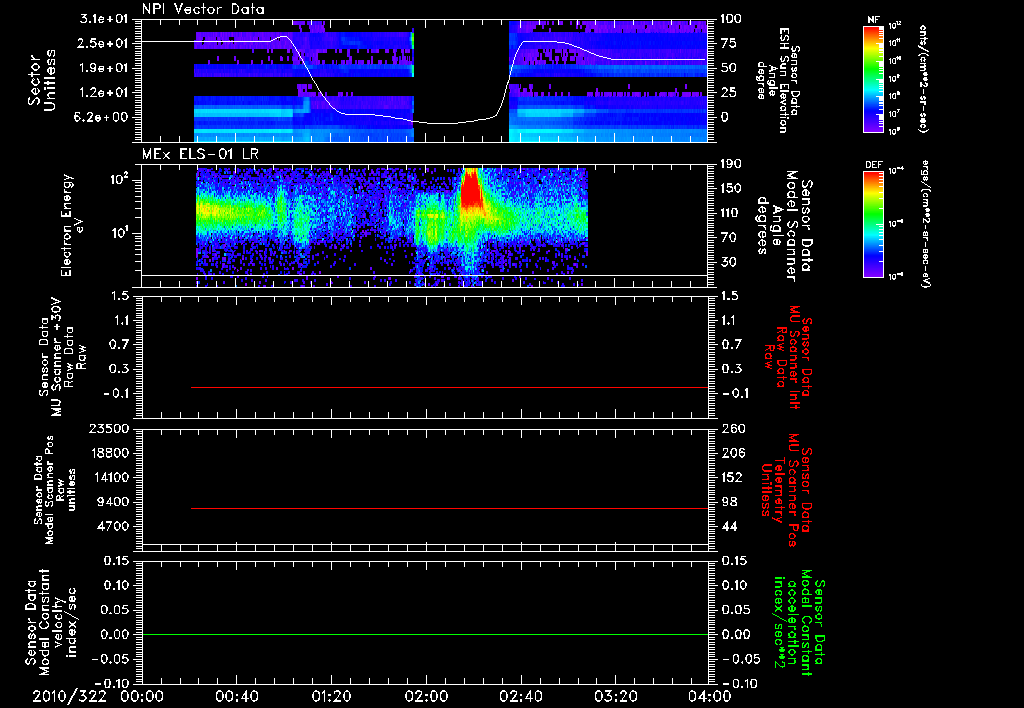Click the Sector Unitless axis label
The image size is (1024, 708).
42,80
